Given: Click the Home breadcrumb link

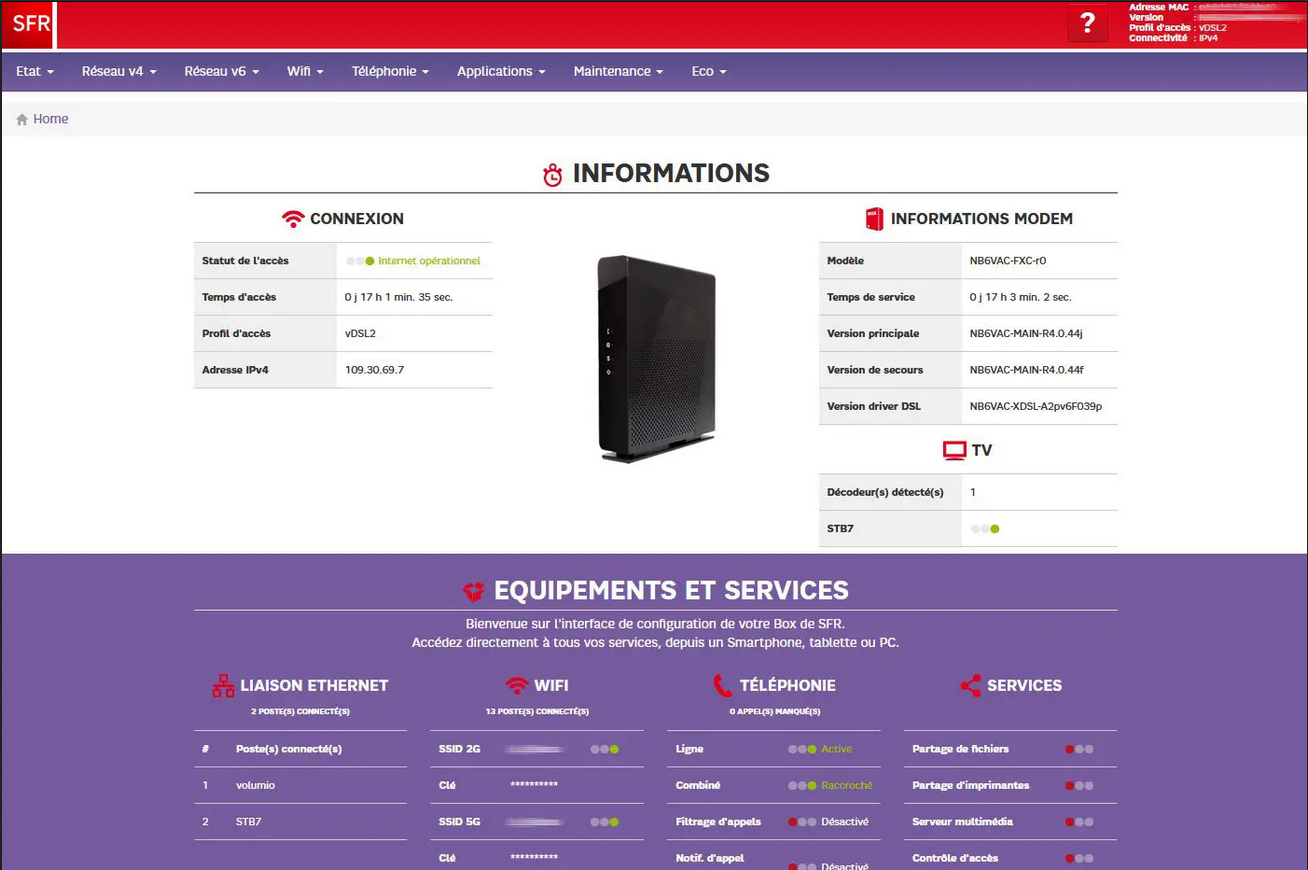Looking at the screenshot, I should click(x=51, y=119).
